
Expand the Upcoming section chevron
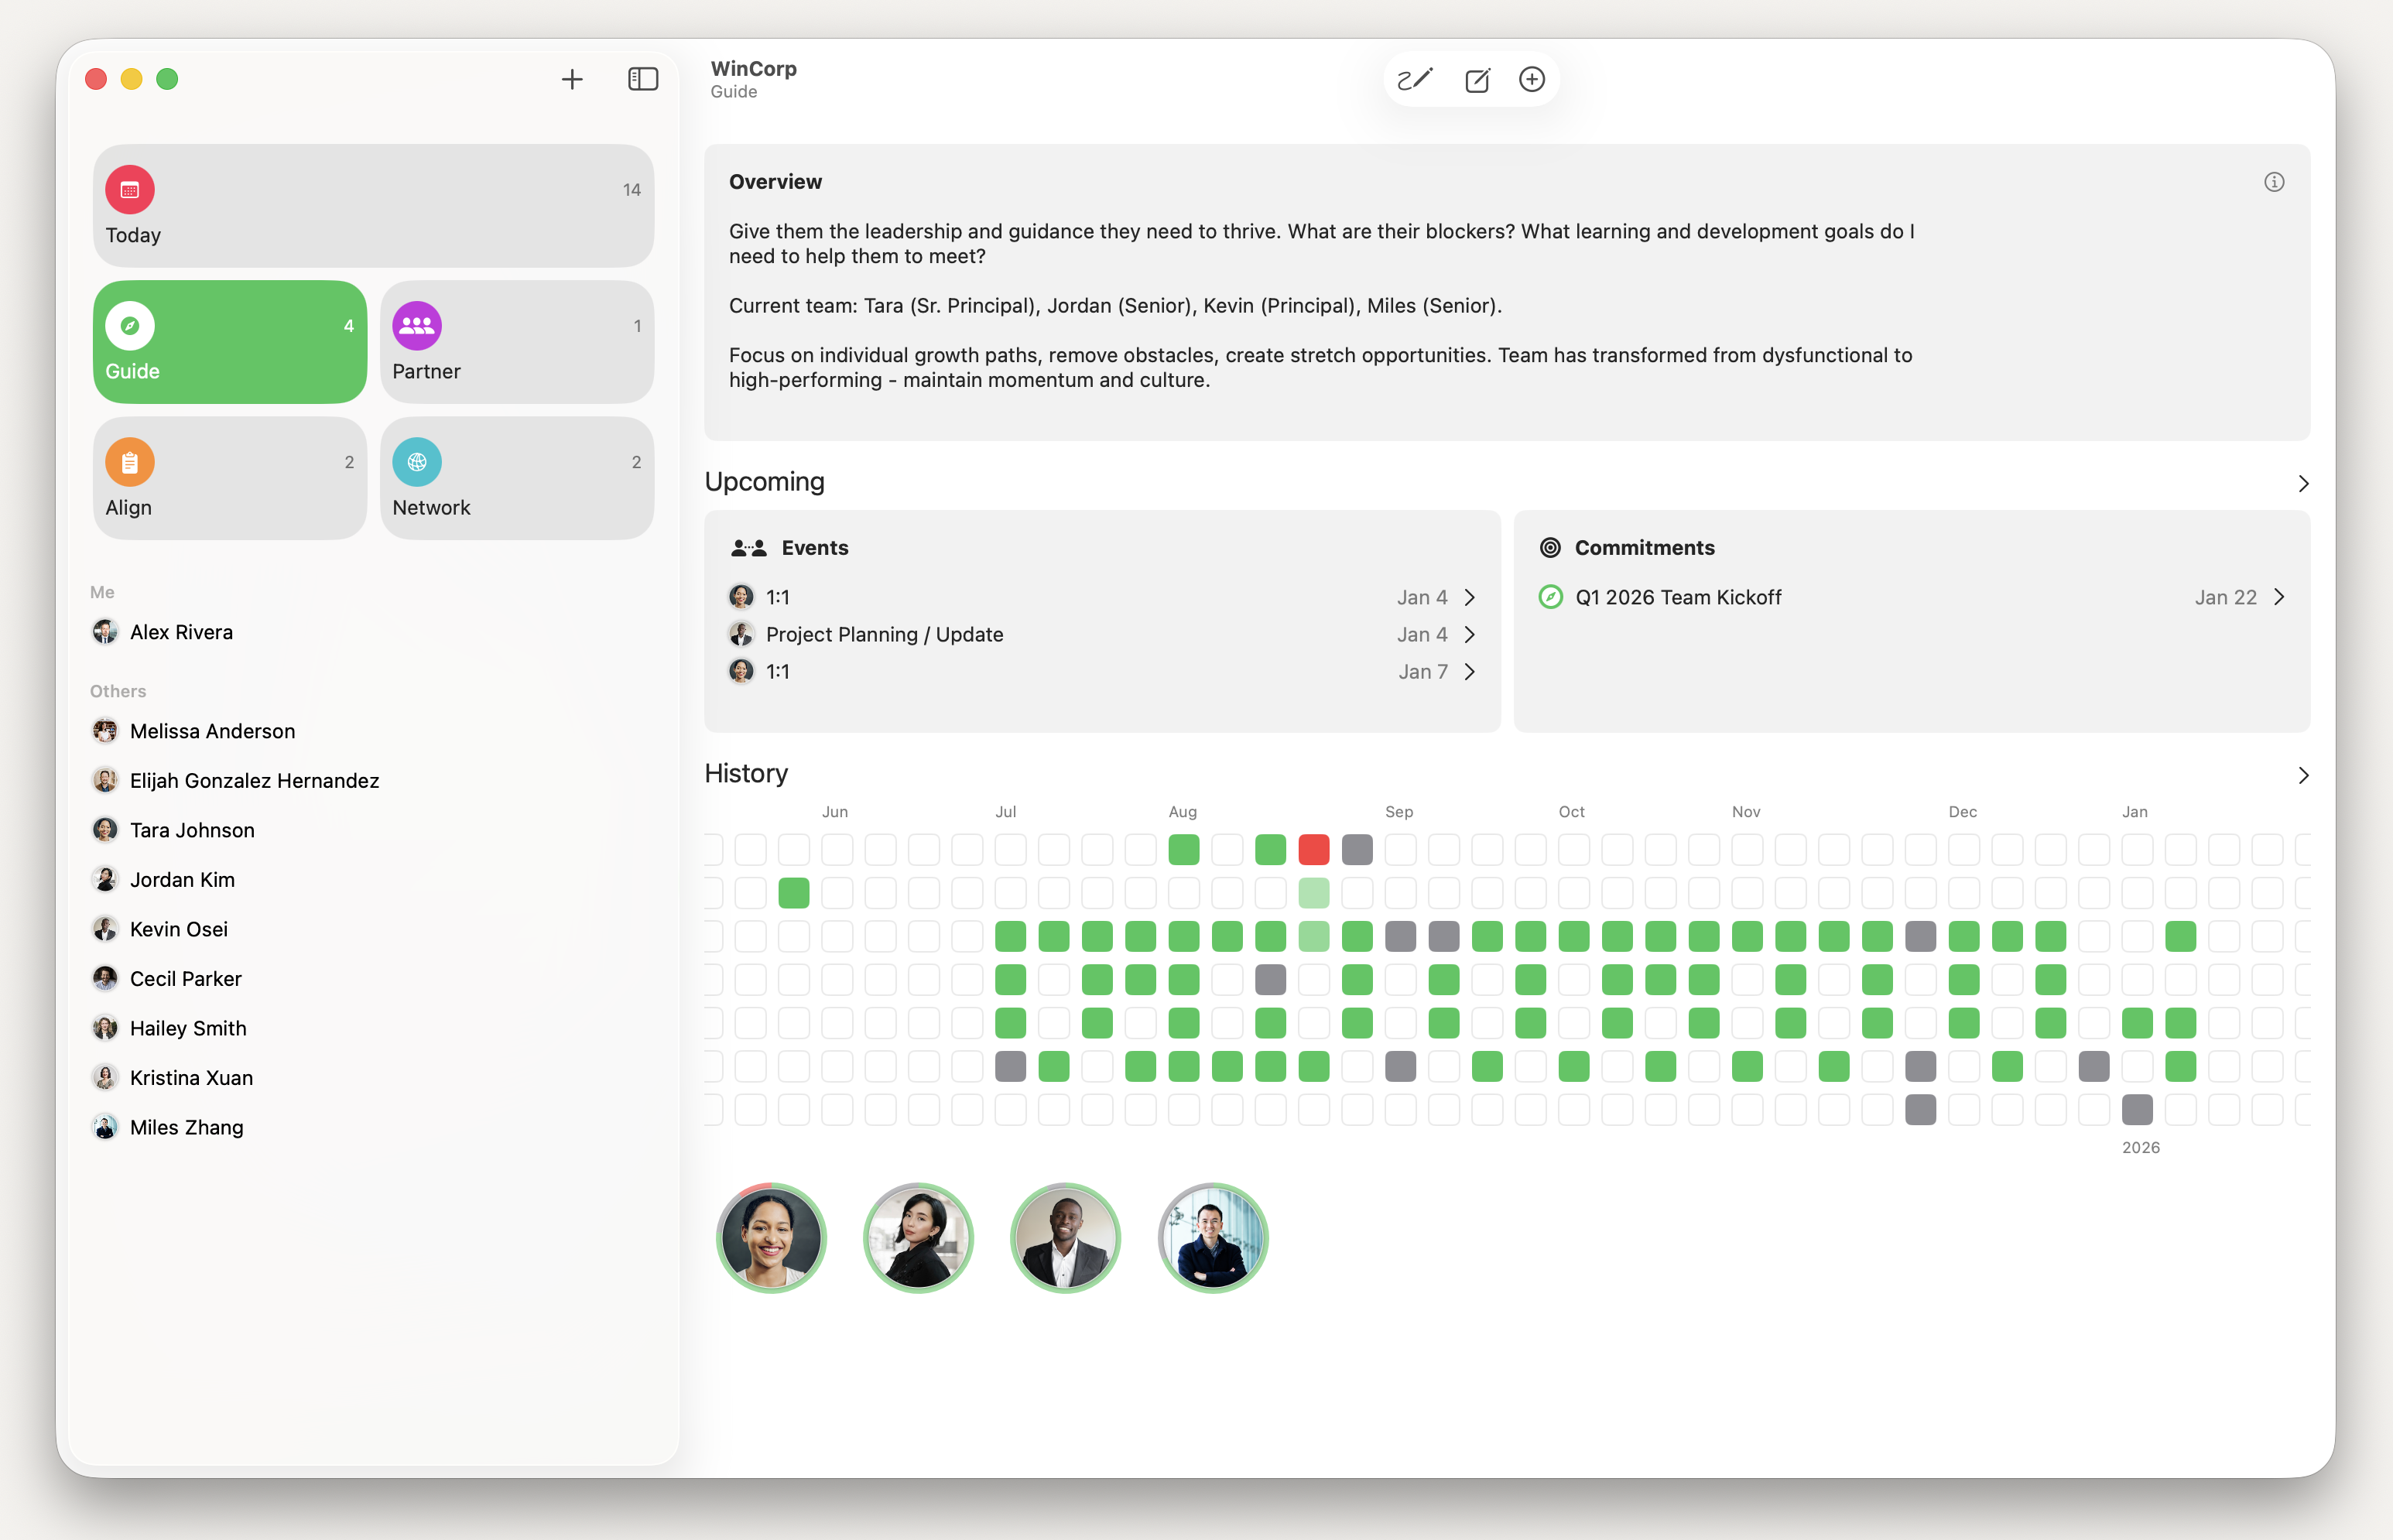2303,484
